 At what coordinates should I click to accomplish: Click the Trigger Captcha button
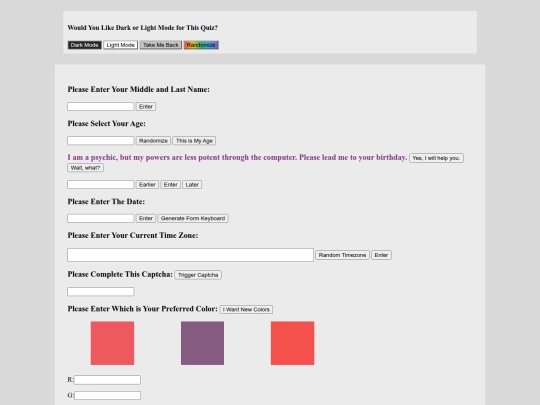tap(198, 275)
